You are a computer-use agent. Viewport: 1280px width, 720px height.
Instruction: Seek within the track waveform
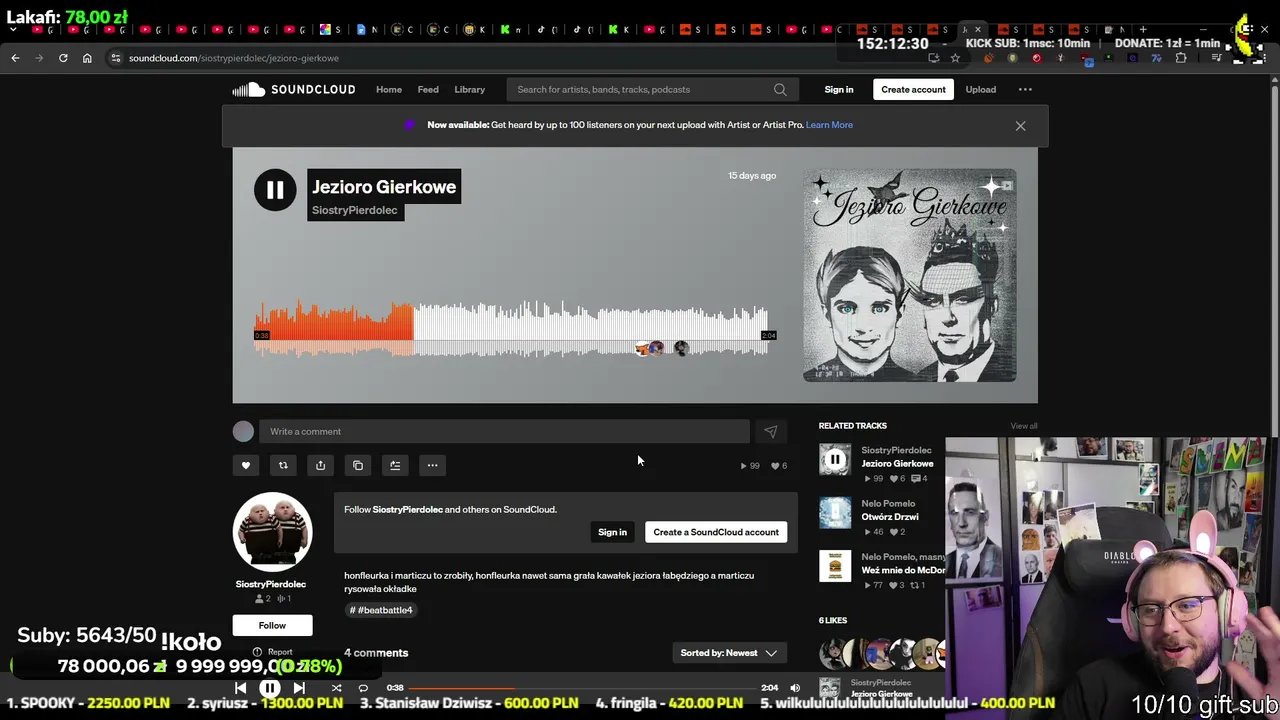(512, 330)
